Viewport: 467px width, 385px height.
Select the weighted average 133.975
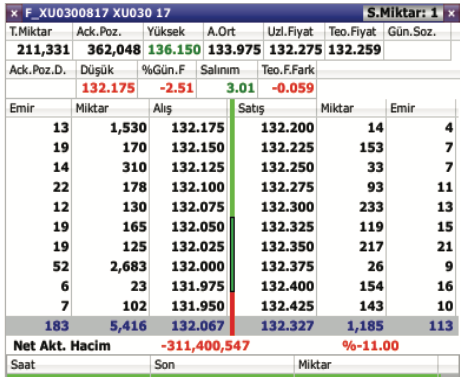(234, 50)
